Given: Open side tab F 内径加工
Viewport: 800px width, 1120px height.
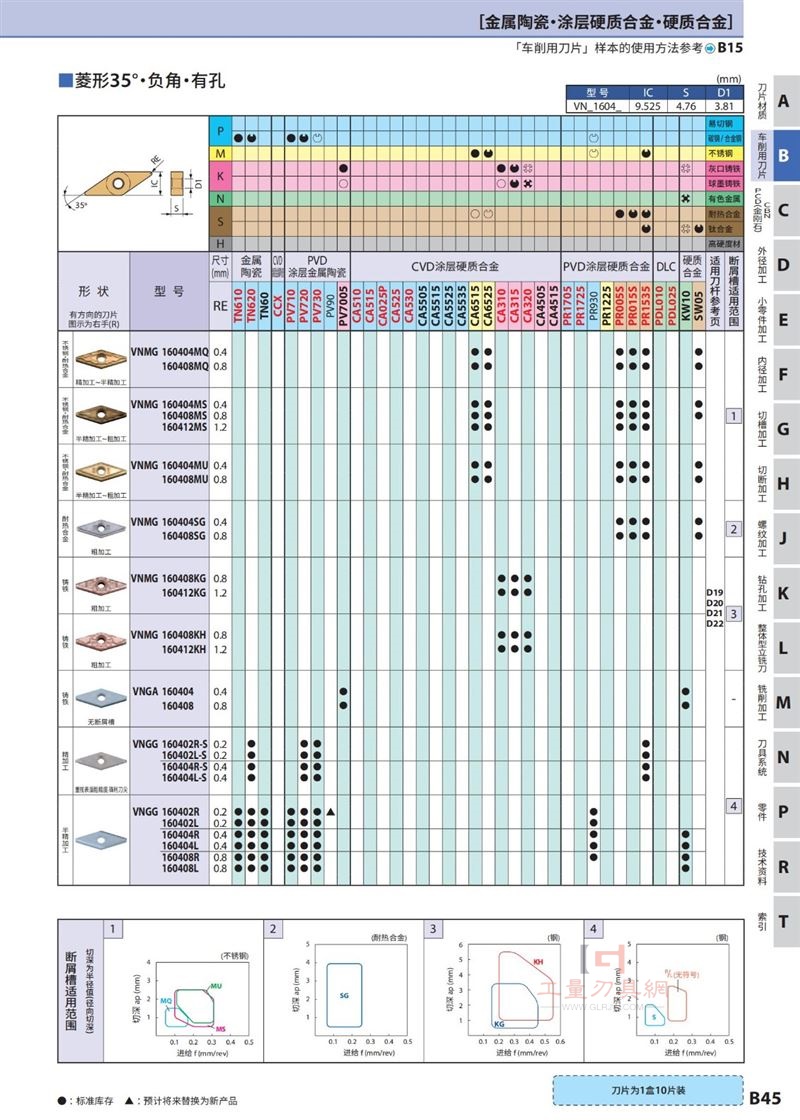Looking at the screenshot, I should (x=775, y=374).
